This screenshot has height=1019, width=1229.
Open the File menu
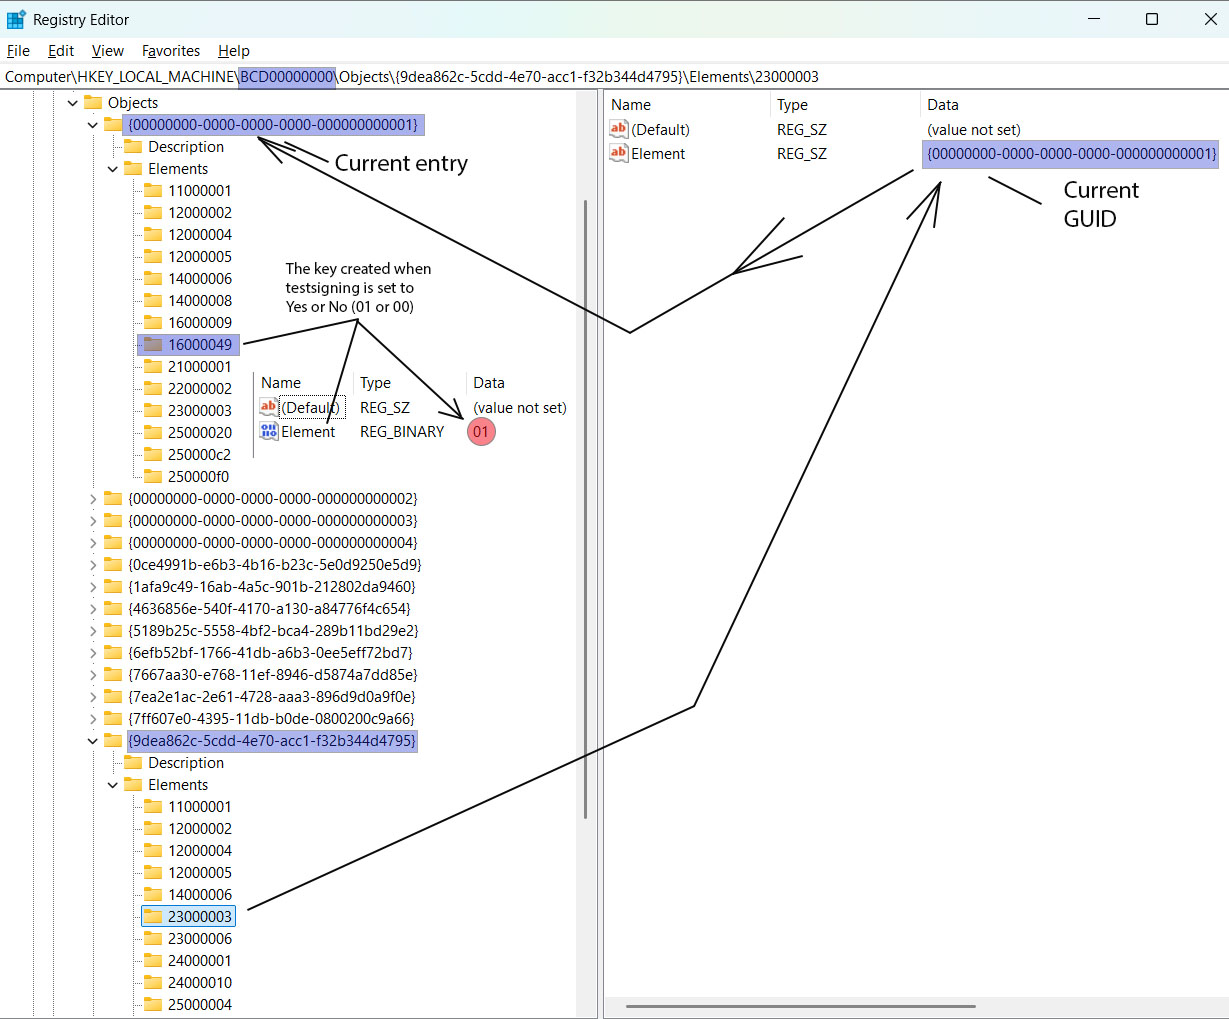pyautogui.click(x=18, y=51)
